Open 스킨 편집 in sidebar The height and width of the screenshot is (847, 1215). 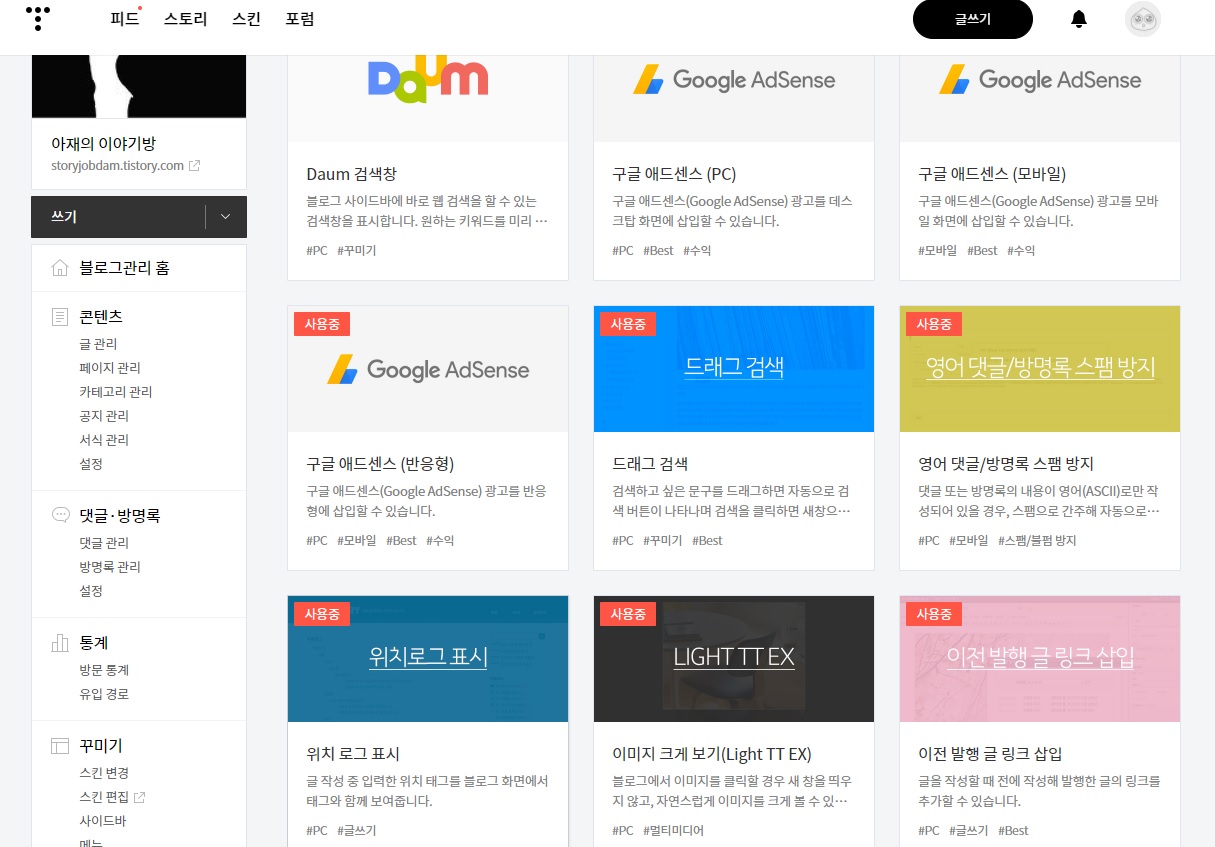(x=104, y=797)
